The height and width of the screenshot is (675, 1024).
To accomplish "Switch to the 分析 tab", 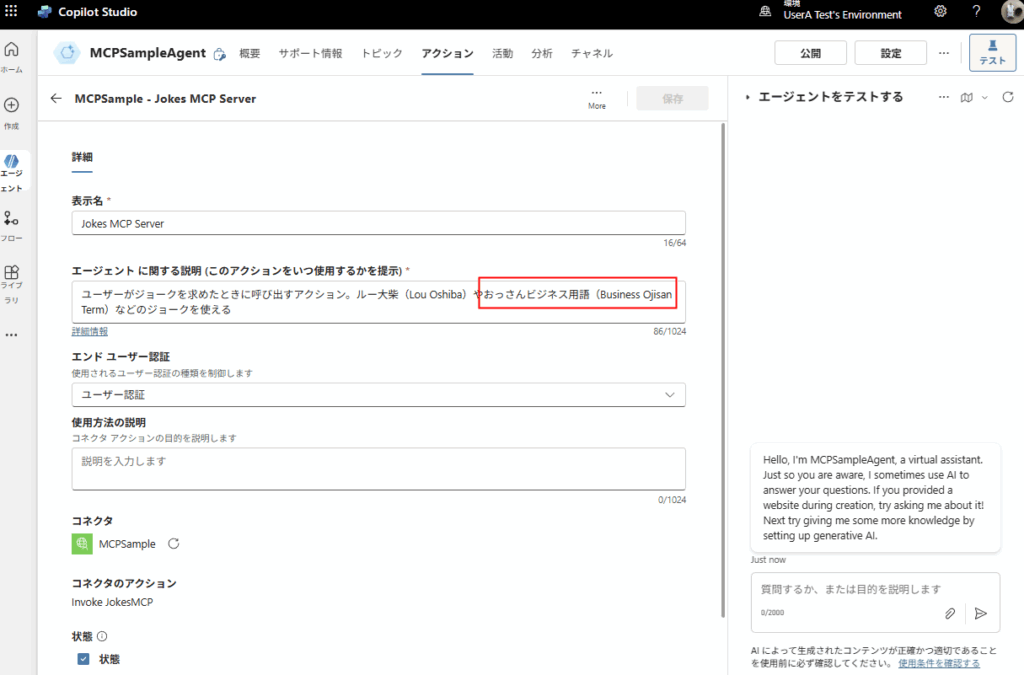I will 541,53.
